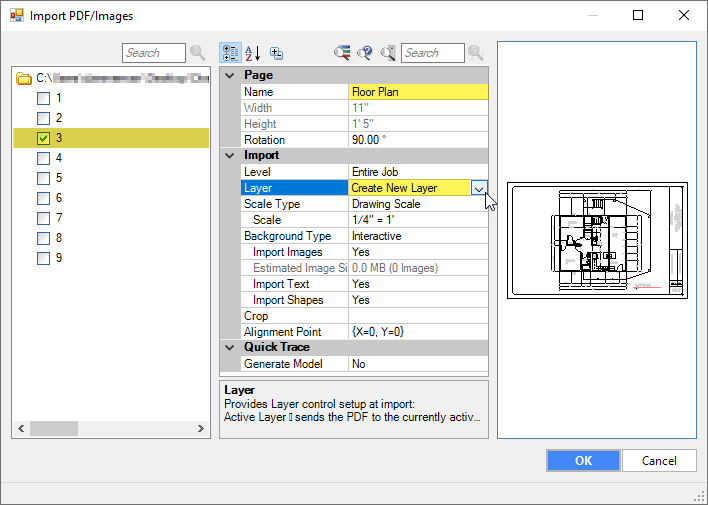Check the page 8 checkbox
Image resolution: width=708 pixels, height=505 pixels.
pyautogui.click(x=43, y=238)
